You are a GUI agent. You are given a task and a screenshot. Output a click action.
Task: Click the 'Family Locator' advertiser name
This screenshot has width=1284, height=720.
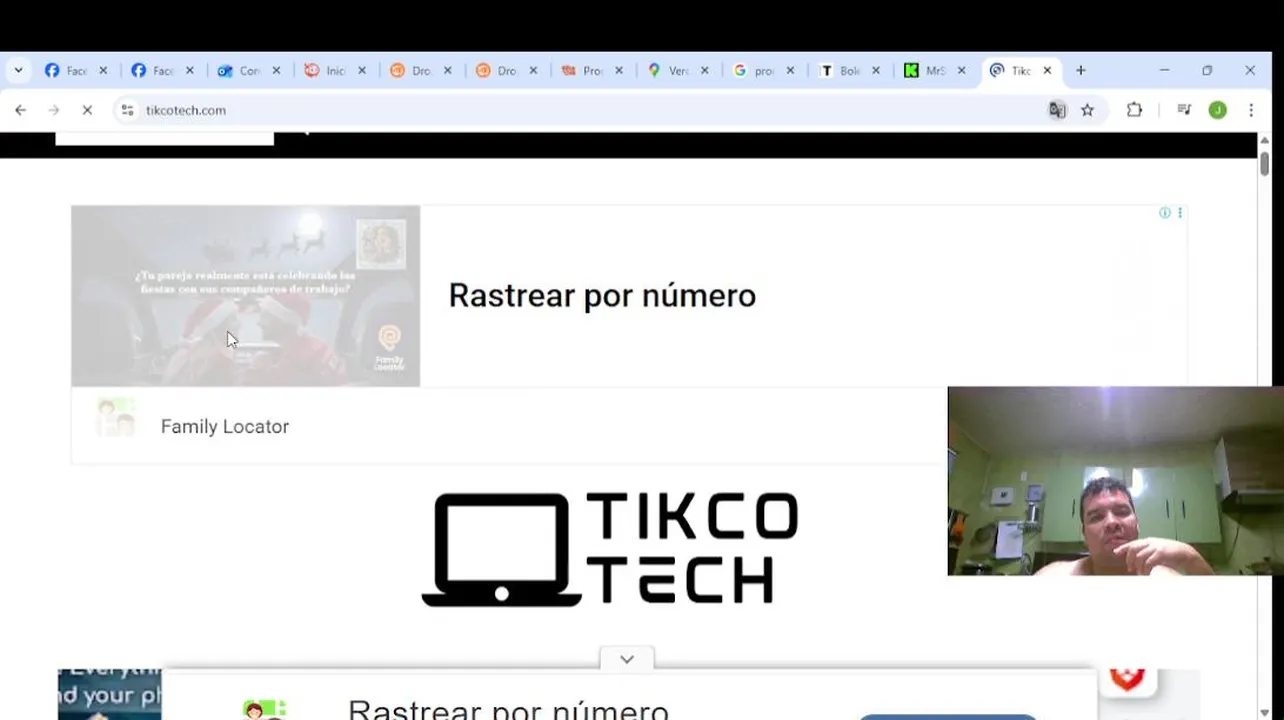pyautogui.click(x=225, y=427)
